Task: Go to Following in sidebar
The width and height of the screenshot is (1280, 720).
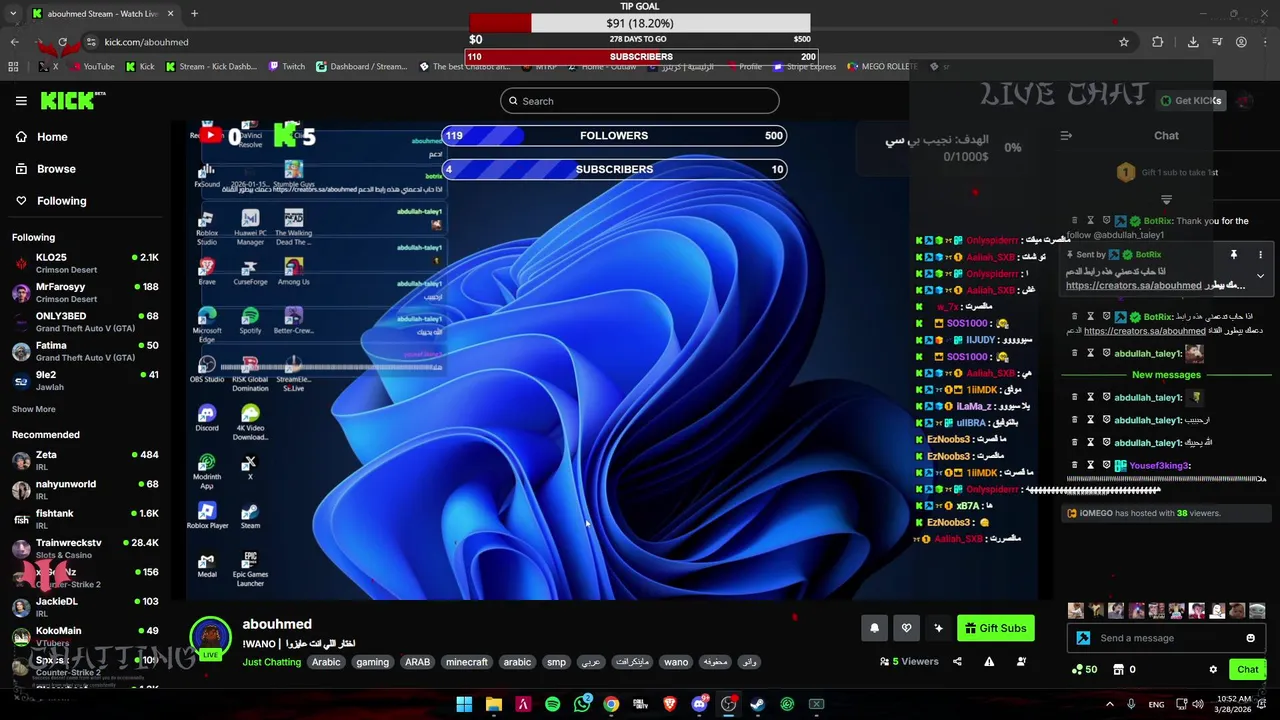Action: pos(51,201)
